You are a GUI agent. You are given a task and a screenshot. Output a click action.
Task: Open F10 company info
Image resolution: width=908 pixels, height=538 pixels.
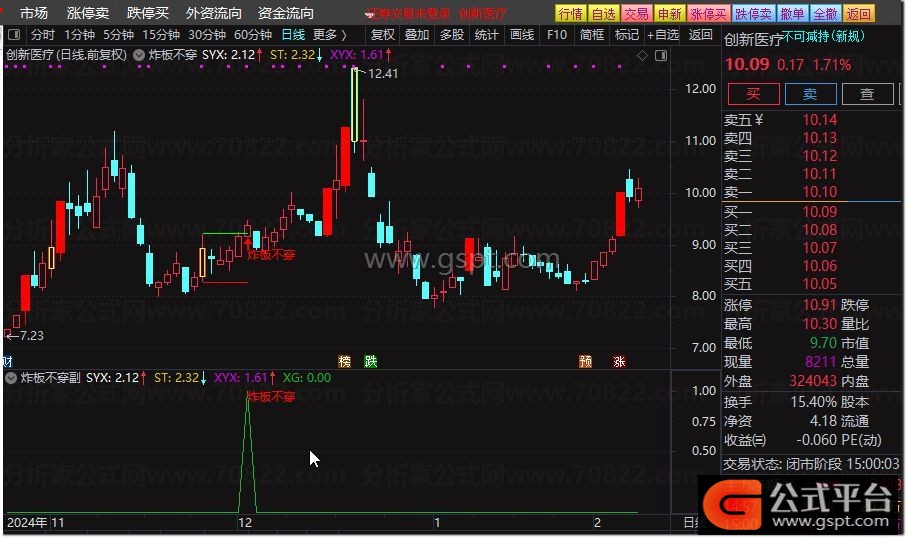point(557,35)
